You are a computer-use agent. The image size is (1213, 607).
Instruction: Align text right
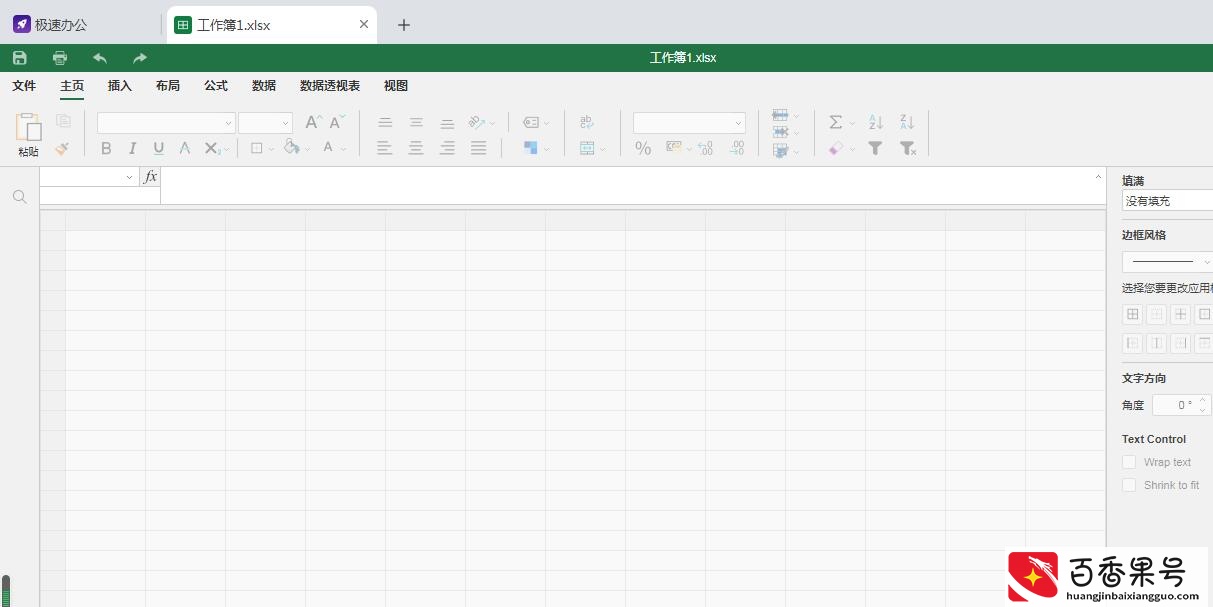tap(447, 148)
